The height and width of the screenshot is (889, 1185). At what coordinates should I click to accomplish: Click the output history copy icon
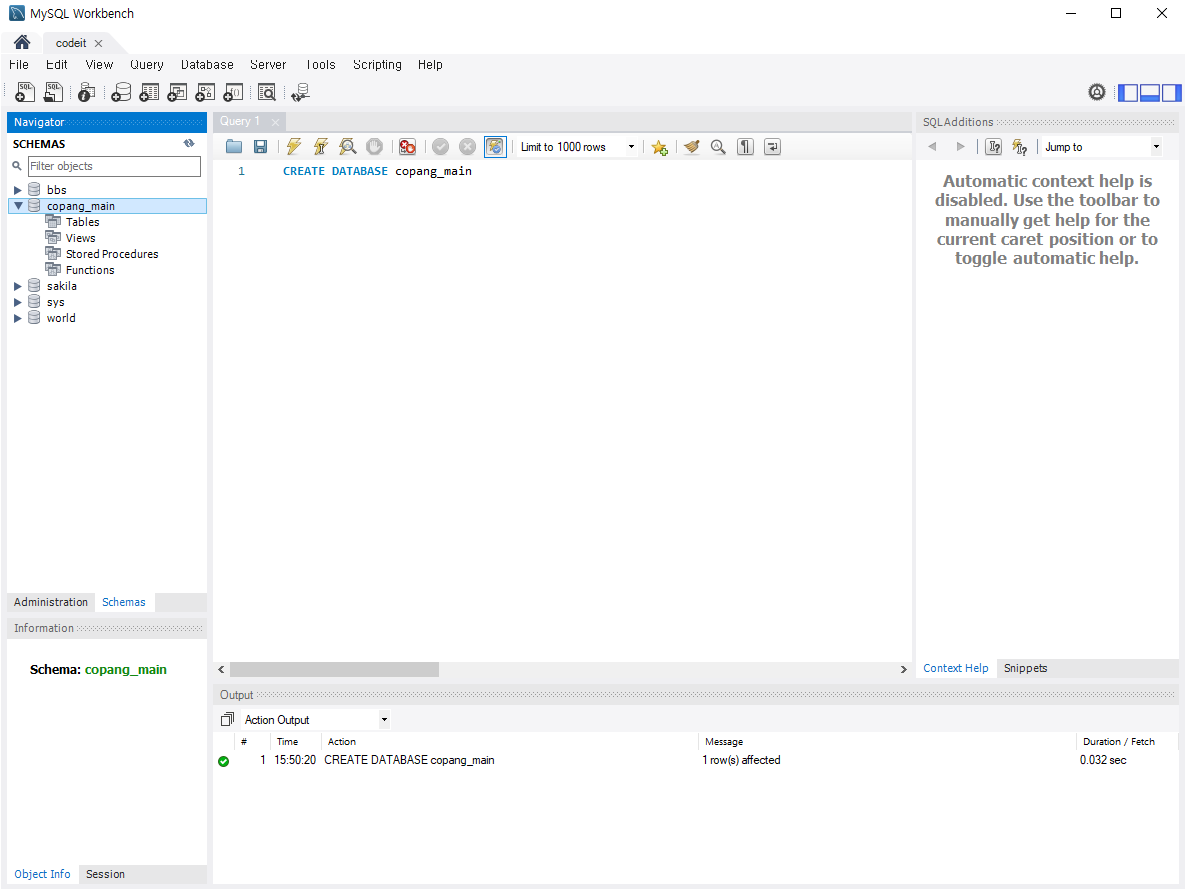pyautogui.click(x=227, y=720)
